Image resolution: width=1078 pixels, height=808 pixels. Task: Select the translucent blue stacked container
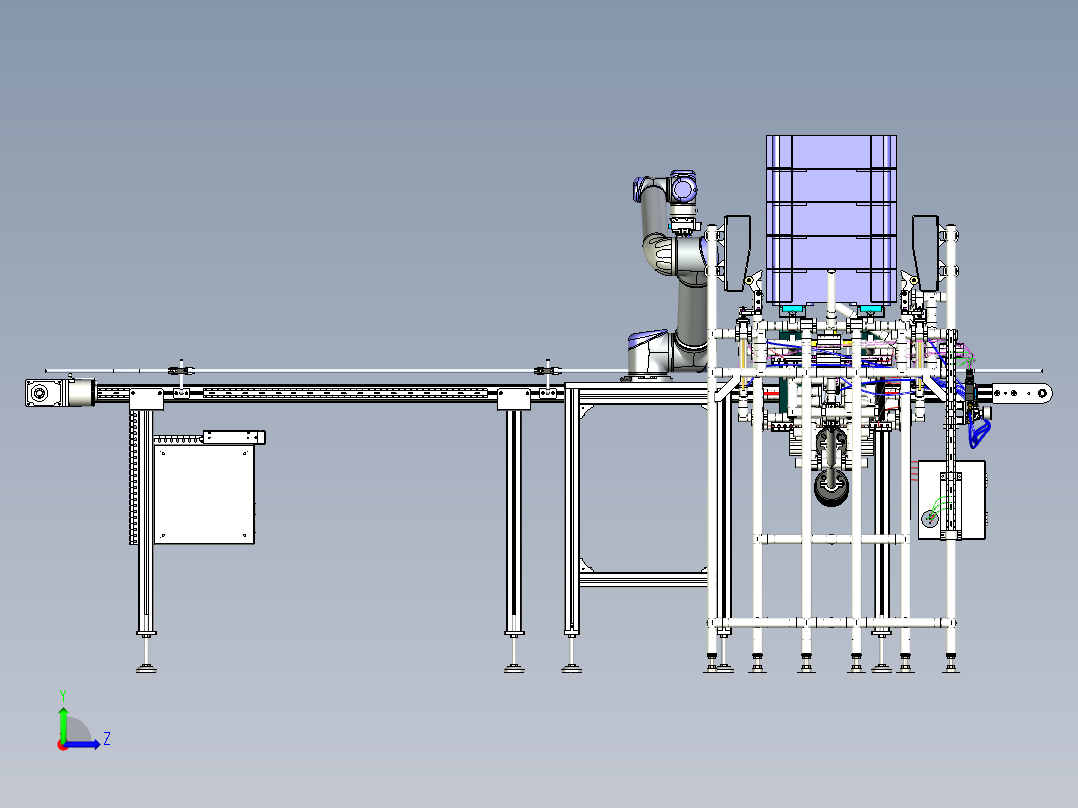click(830, 215)
